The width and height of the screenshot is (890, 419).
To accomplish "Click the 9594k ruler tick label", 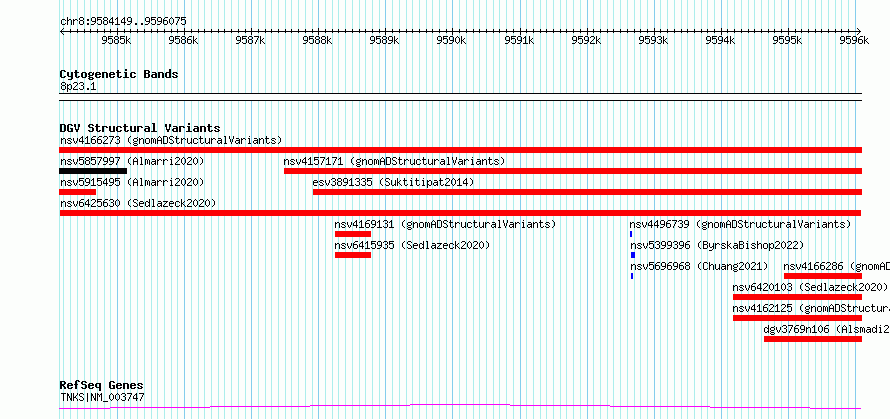I will (720, 40).
